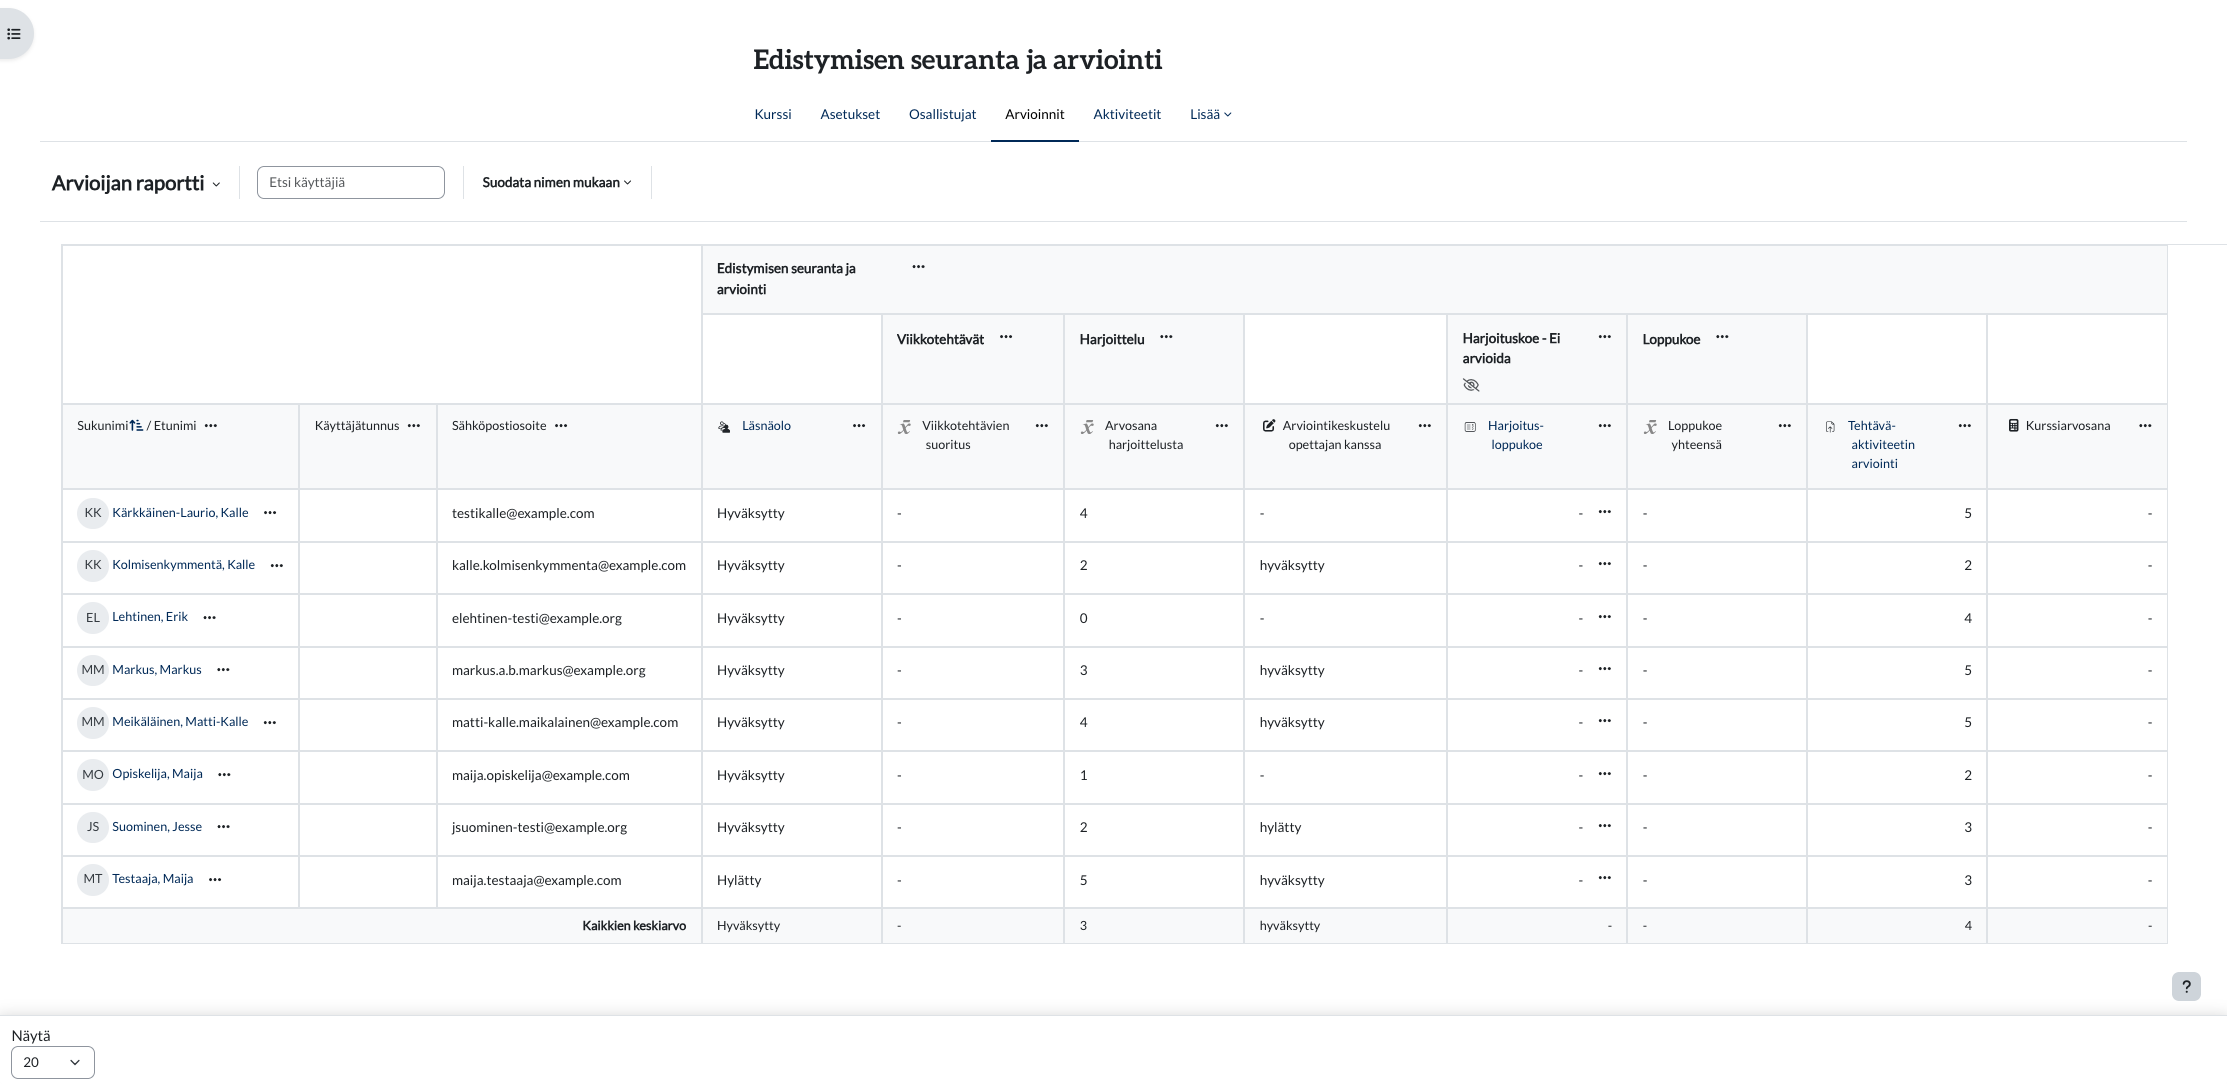Open three-dot menu beside Lehtinen, Erik
The width and height of the screenshot is (2227, 1084).
[x=209, y=618]
